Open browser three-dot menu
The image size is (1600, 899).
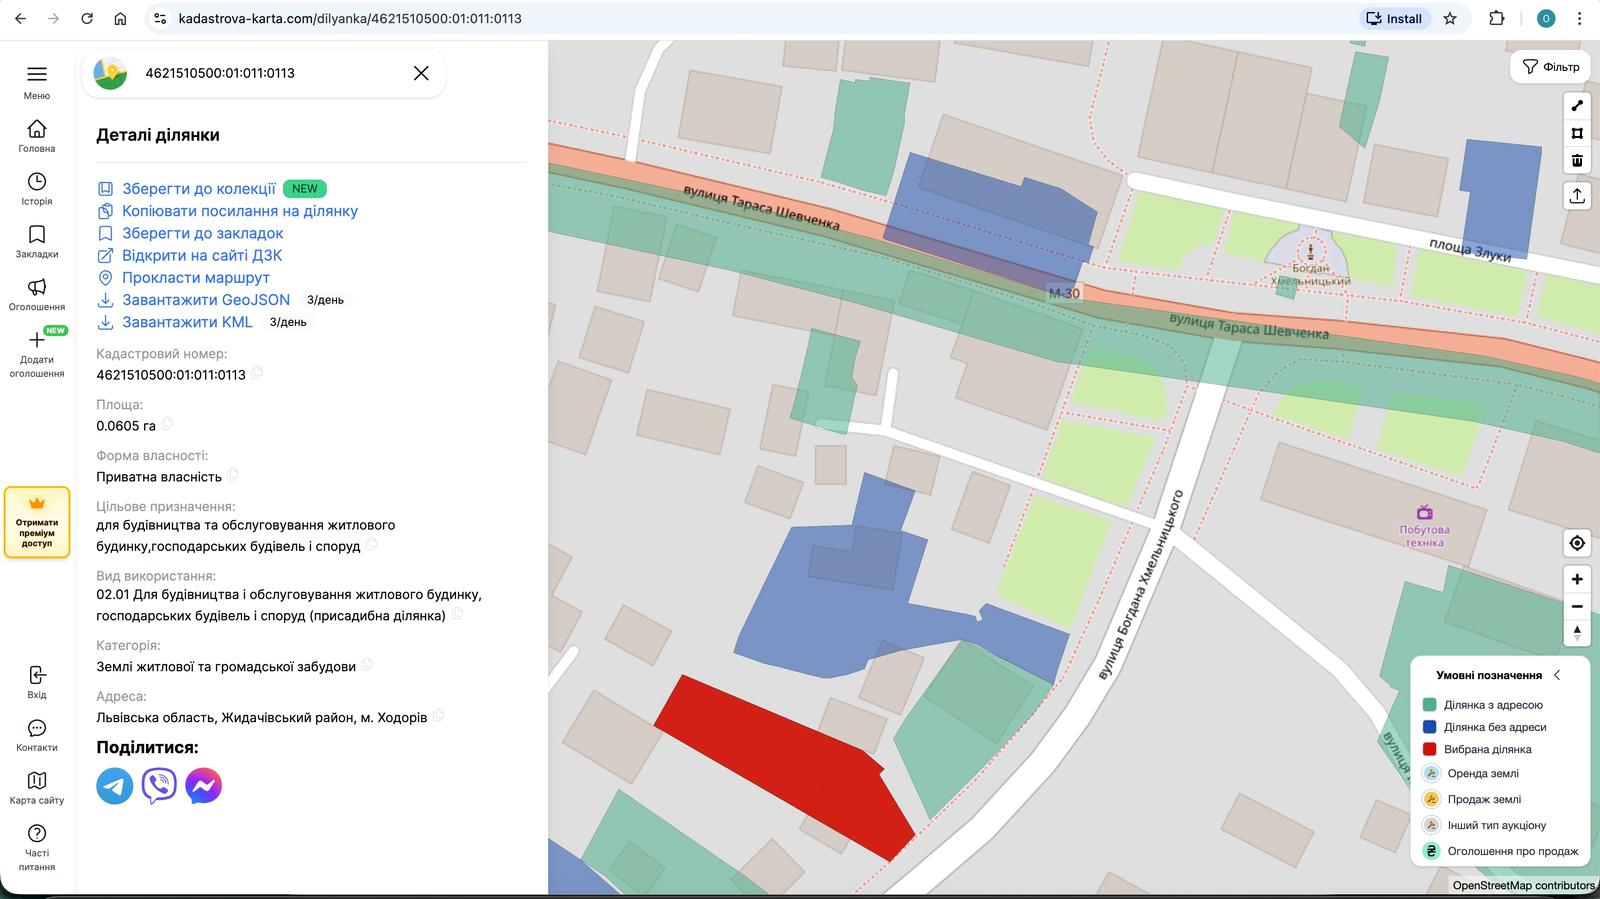[x=1580, y=18]
